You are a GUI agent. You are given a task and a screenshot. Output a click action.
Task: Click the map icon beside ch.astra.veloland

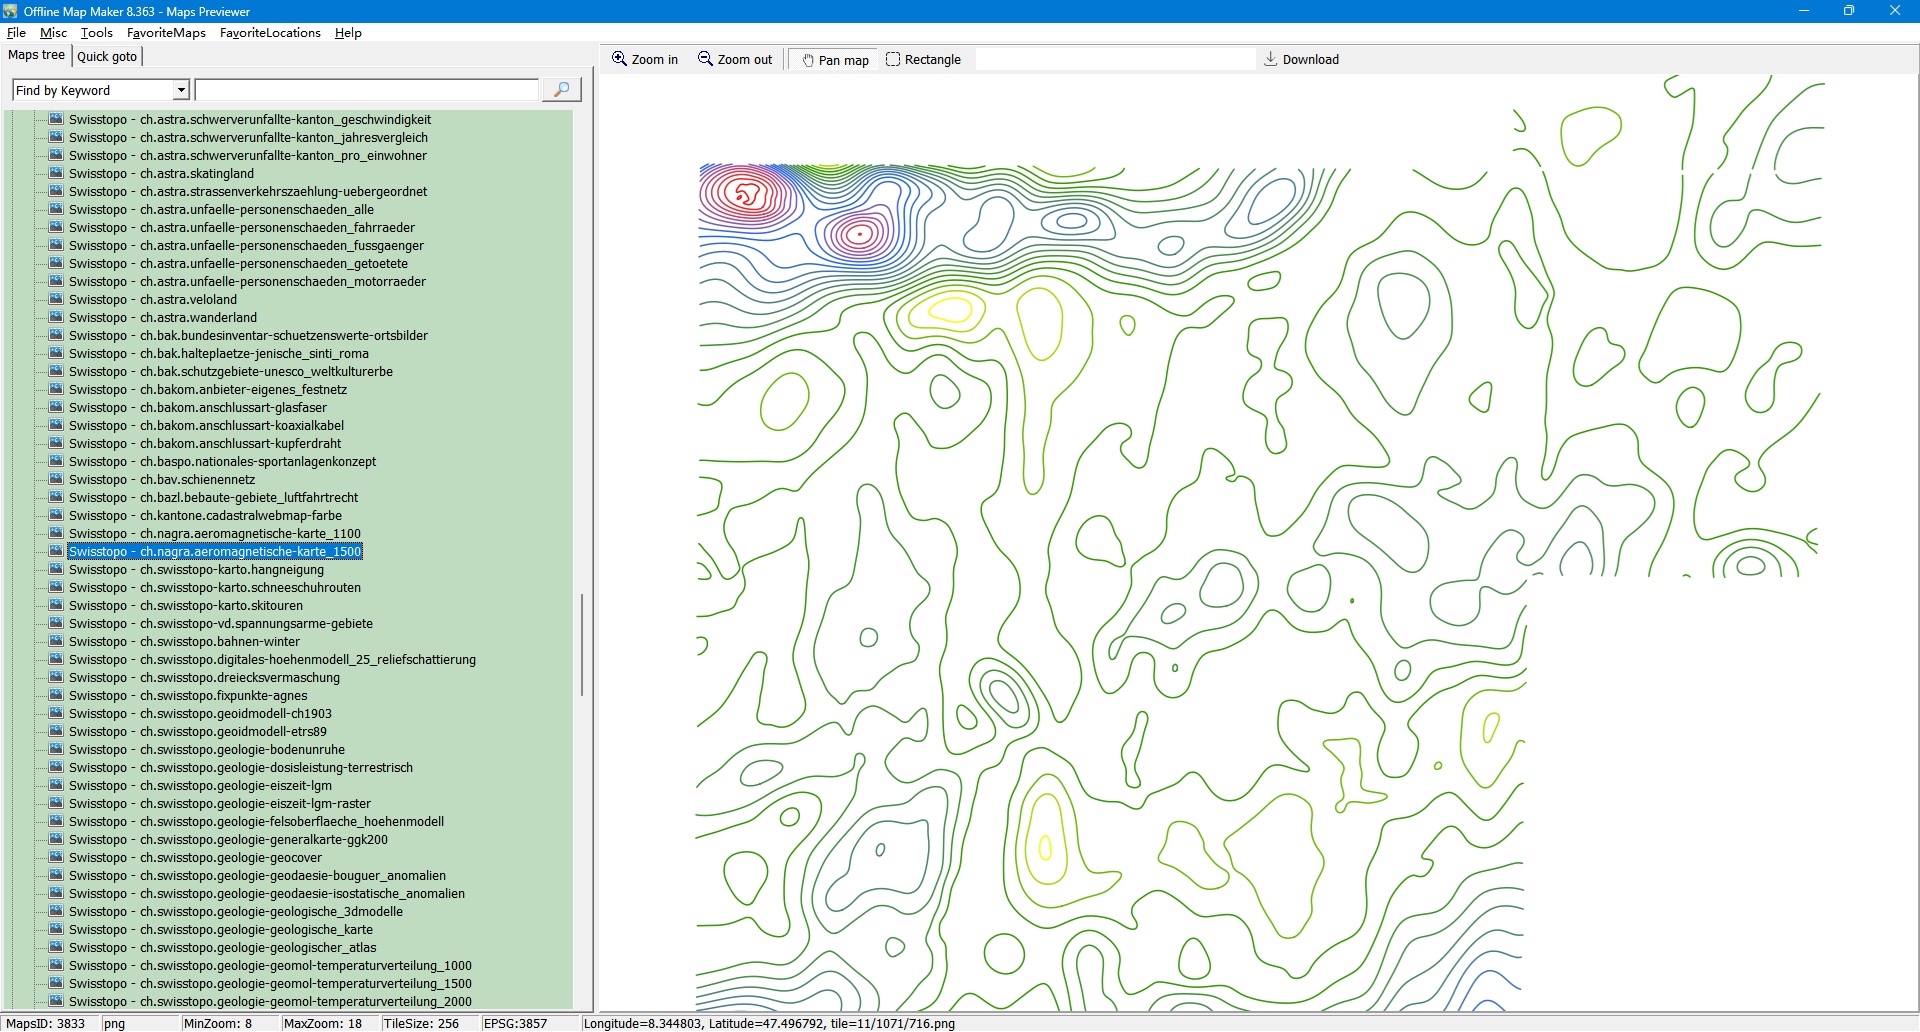(x=56, y=299)
